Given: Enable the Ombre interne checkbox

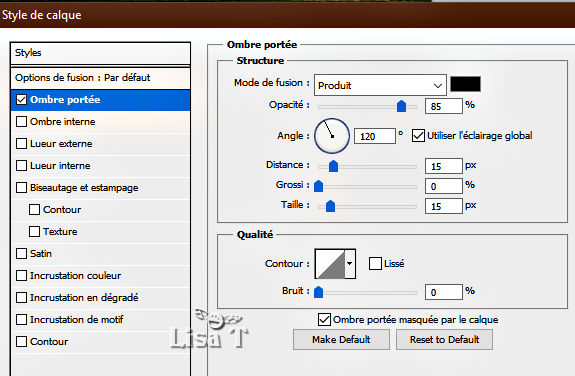Looking at the screenshot, I should pos(21,121).
